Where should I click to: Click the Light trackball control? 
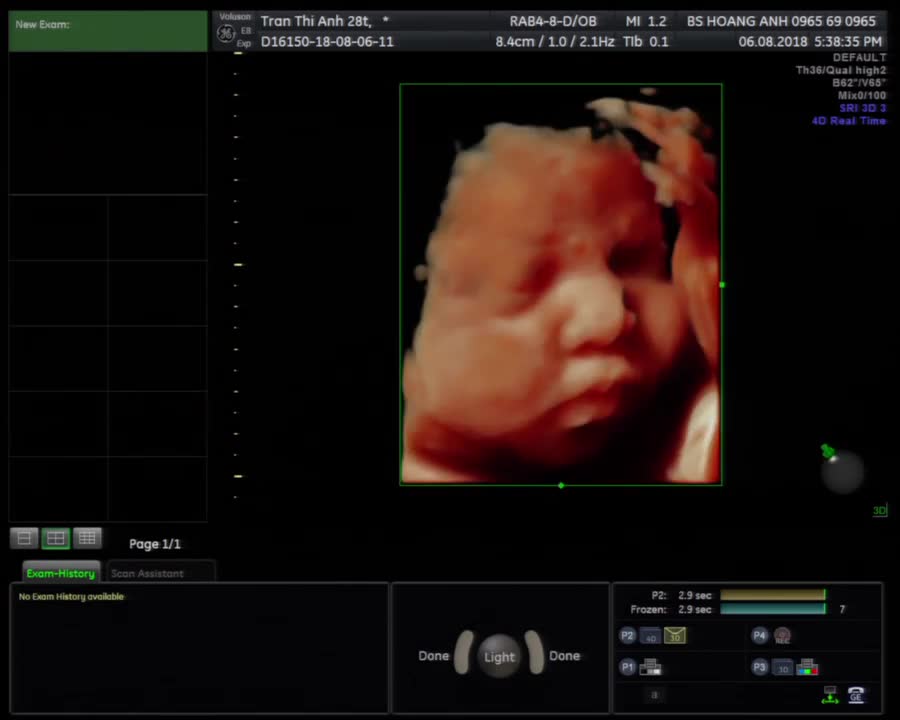pos(499,656)
